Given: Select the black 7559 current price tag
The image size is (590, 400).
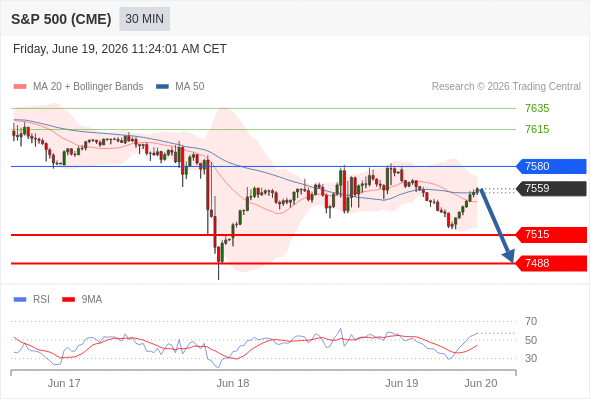Looking at the screenshot, I should point(551,189).
